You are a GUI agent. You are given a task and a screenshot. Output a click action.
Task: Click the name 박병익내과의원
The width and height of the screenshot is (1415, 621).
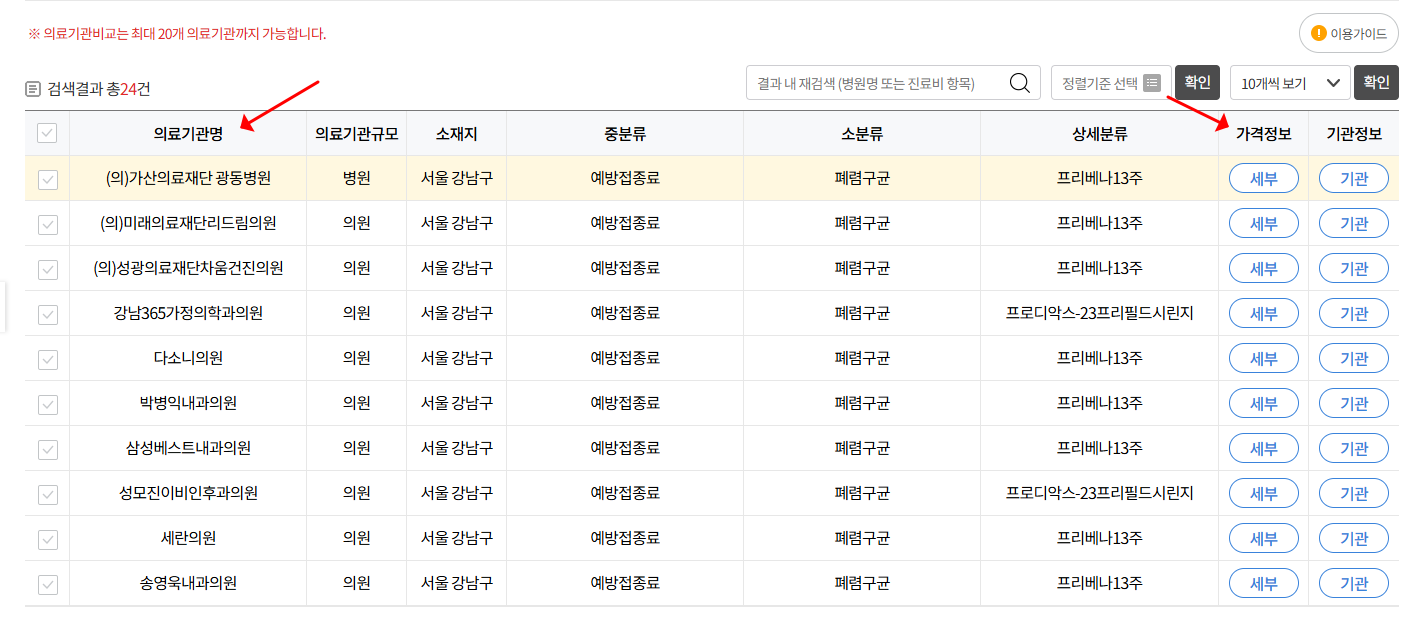(x=188, y=403)
